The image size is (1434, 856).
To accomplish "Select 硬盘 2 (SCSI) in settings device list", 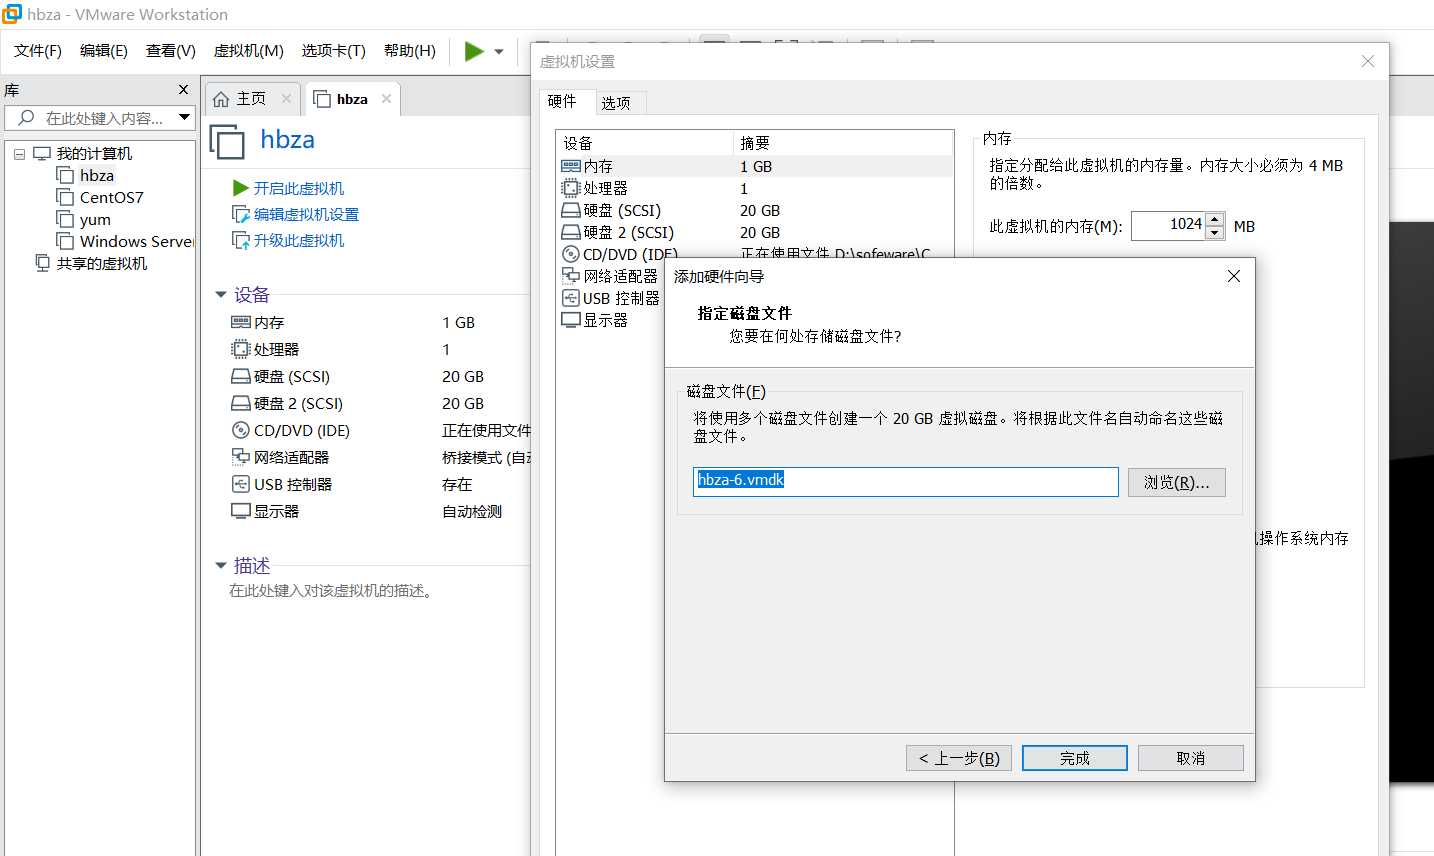I will pyautogui.click(x=755, y=232).
